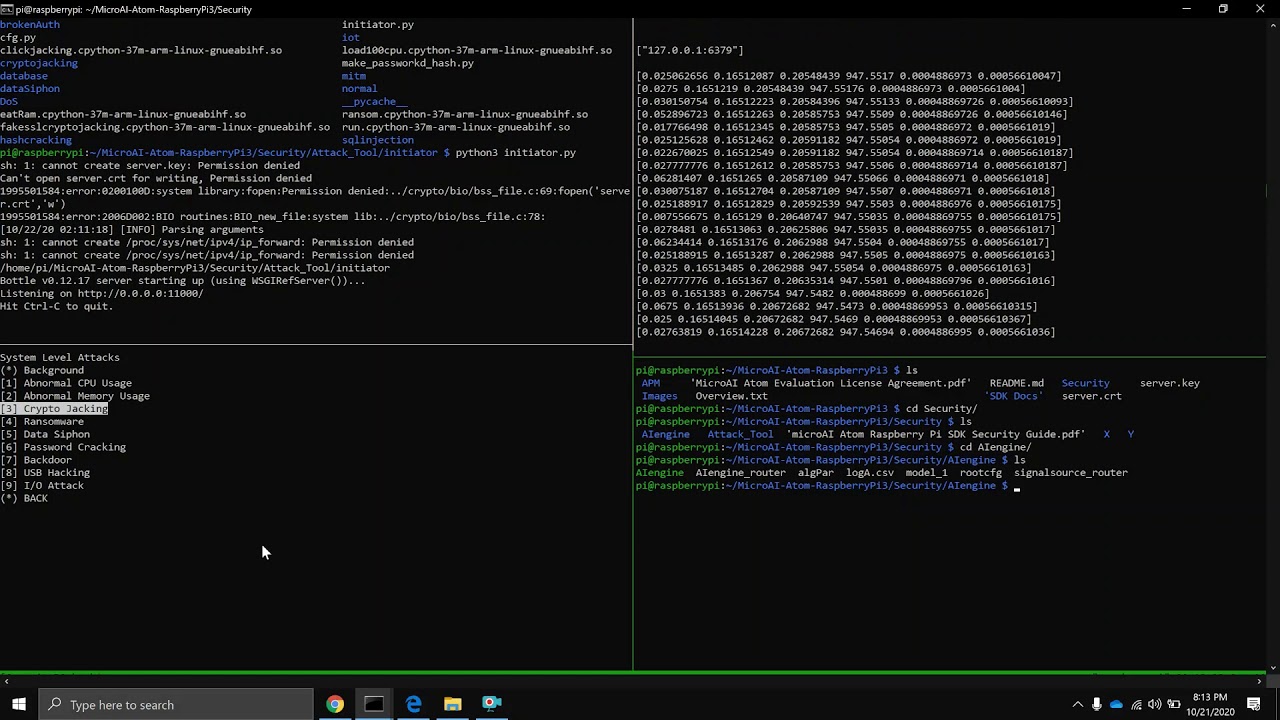Select [1] Abnormal CPU Usage

point(66,383)
